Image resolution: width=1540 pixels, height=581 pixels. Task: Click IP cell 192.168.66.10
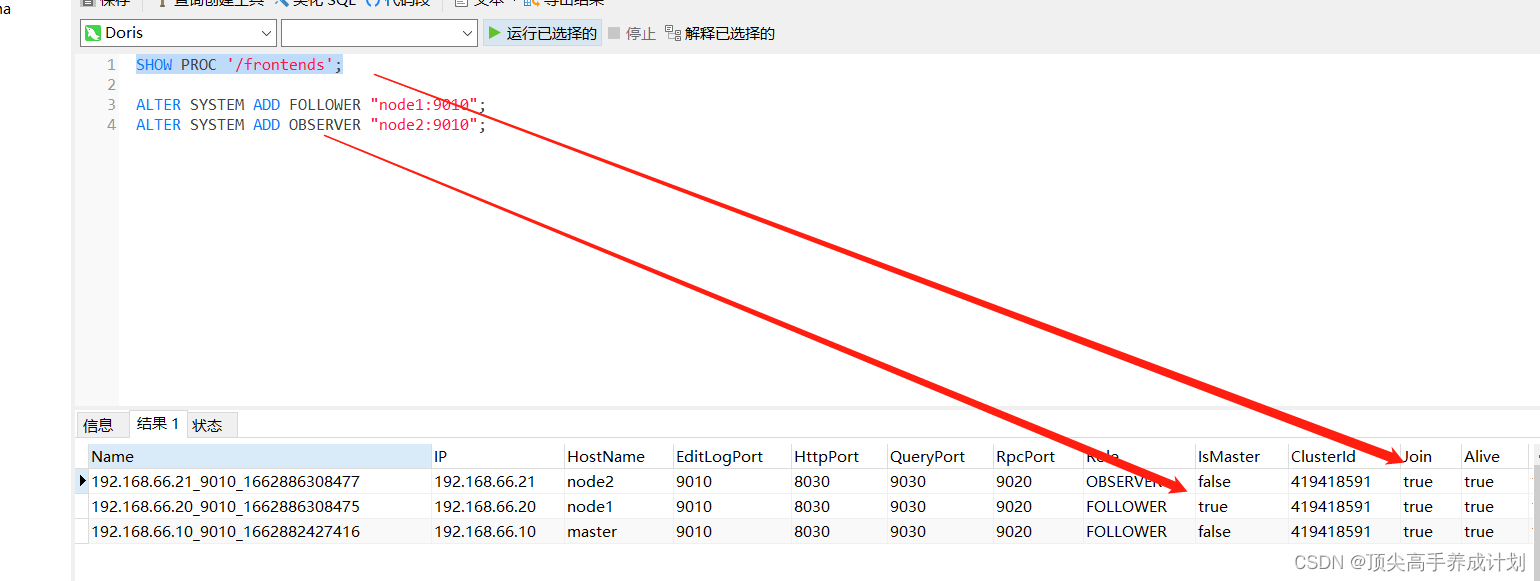tap(498, 531)
